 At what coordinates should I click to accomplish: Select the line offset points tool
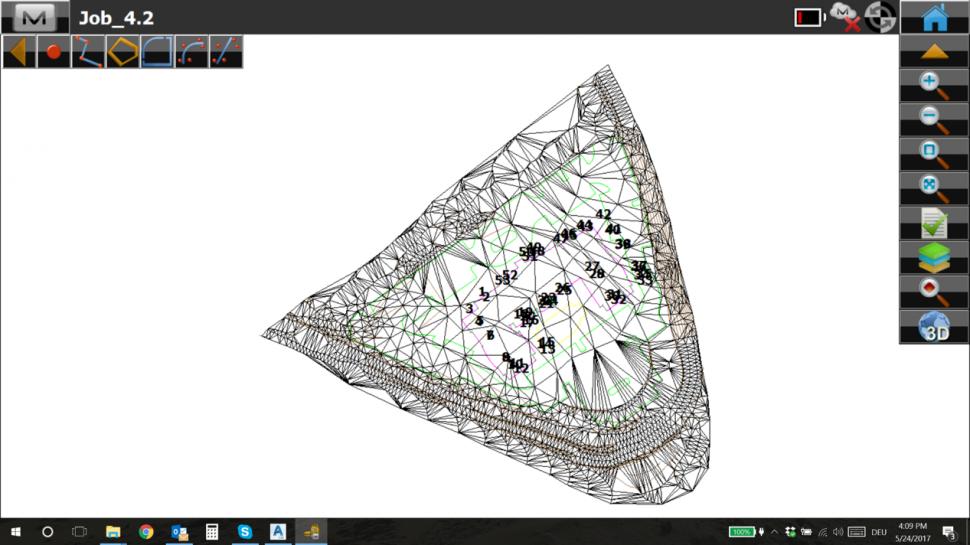tap(226, 52)
